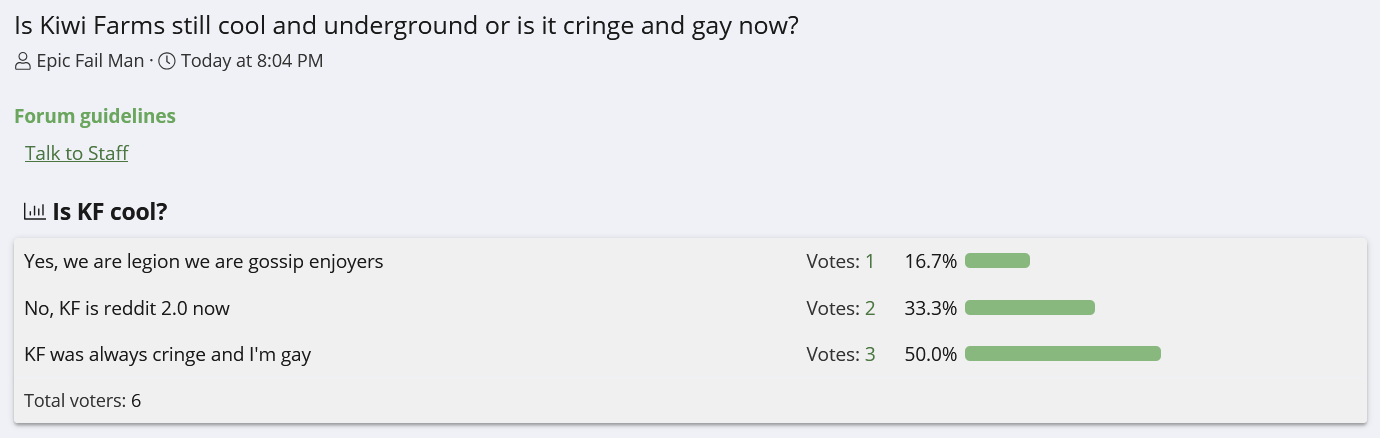The image size is (1380, 438).
Task: Click the 50.0% percentage label
Action: tap(930, 354)
